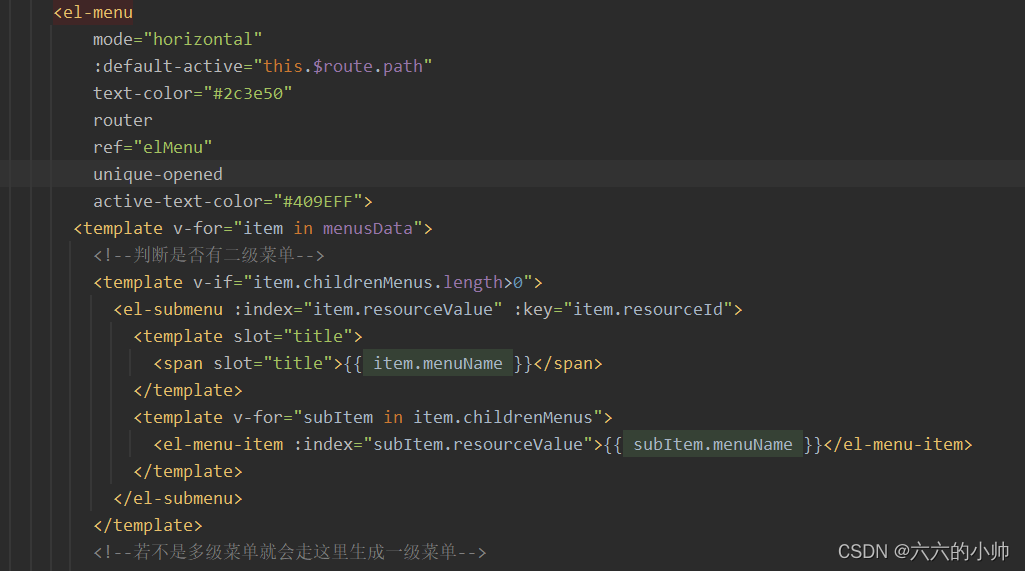Click the closing </template> after </el-submenu>
The height and width of the screenshot is (571, 1025).
[x=148, y=525]
